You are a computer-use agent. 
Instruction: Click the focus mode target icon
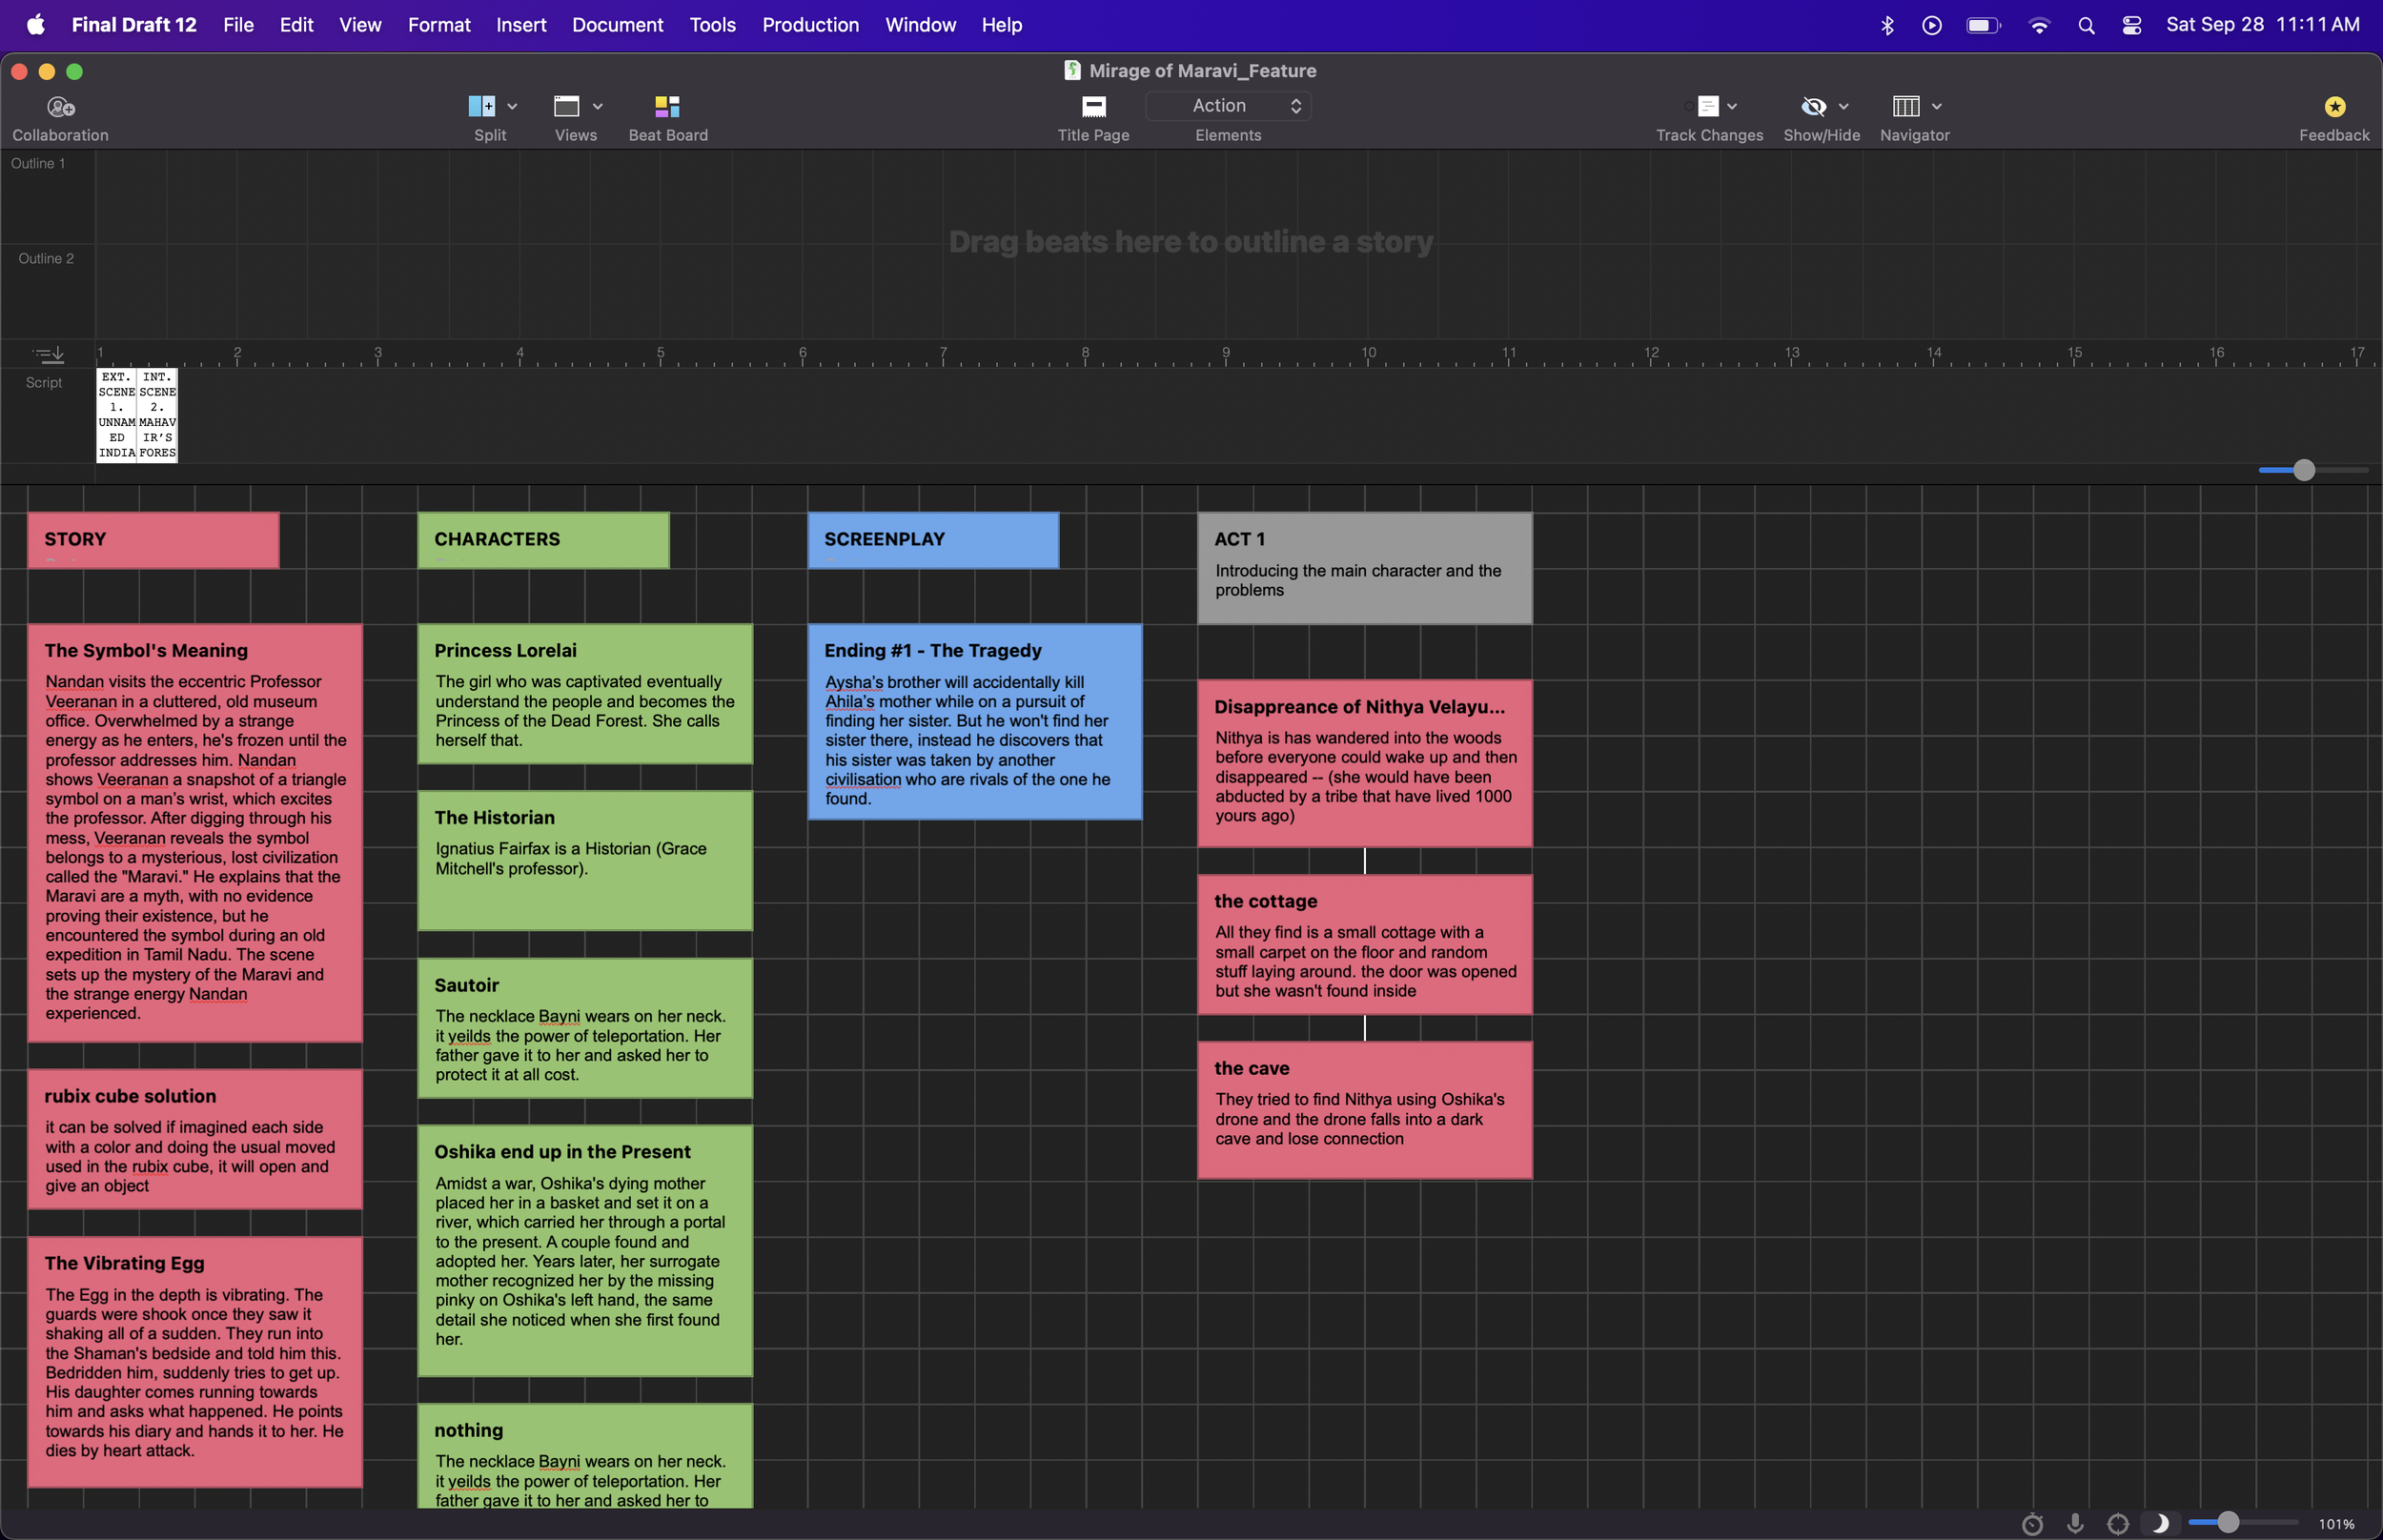click(x=2117, y=1524)
